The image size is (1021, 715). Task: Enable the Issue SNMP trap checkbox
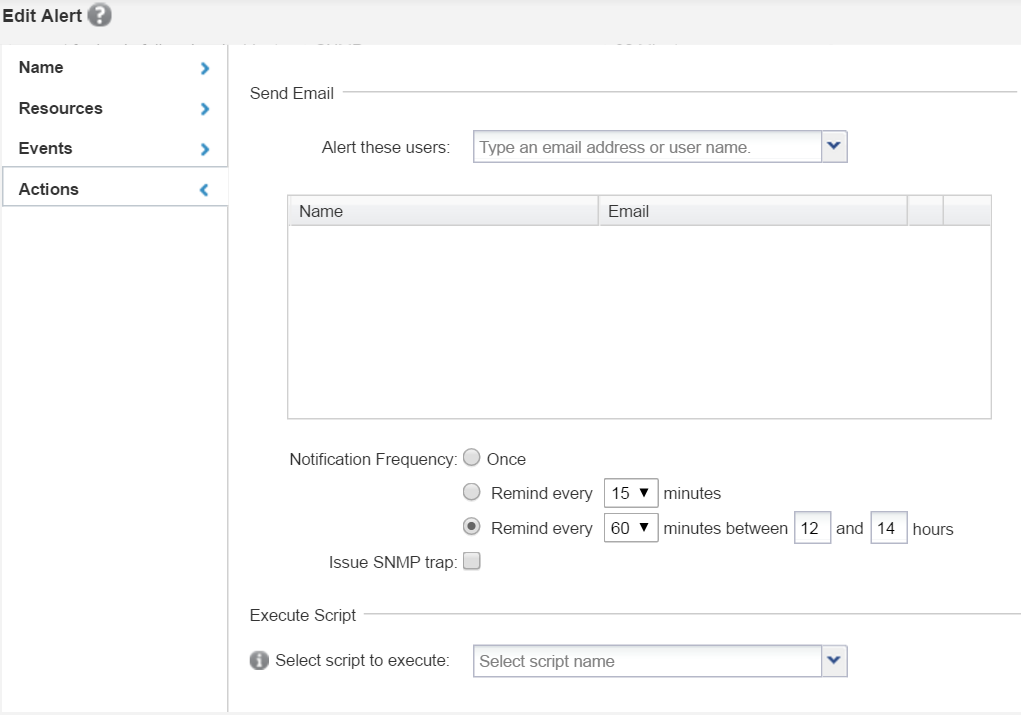(x=472, y=562)
